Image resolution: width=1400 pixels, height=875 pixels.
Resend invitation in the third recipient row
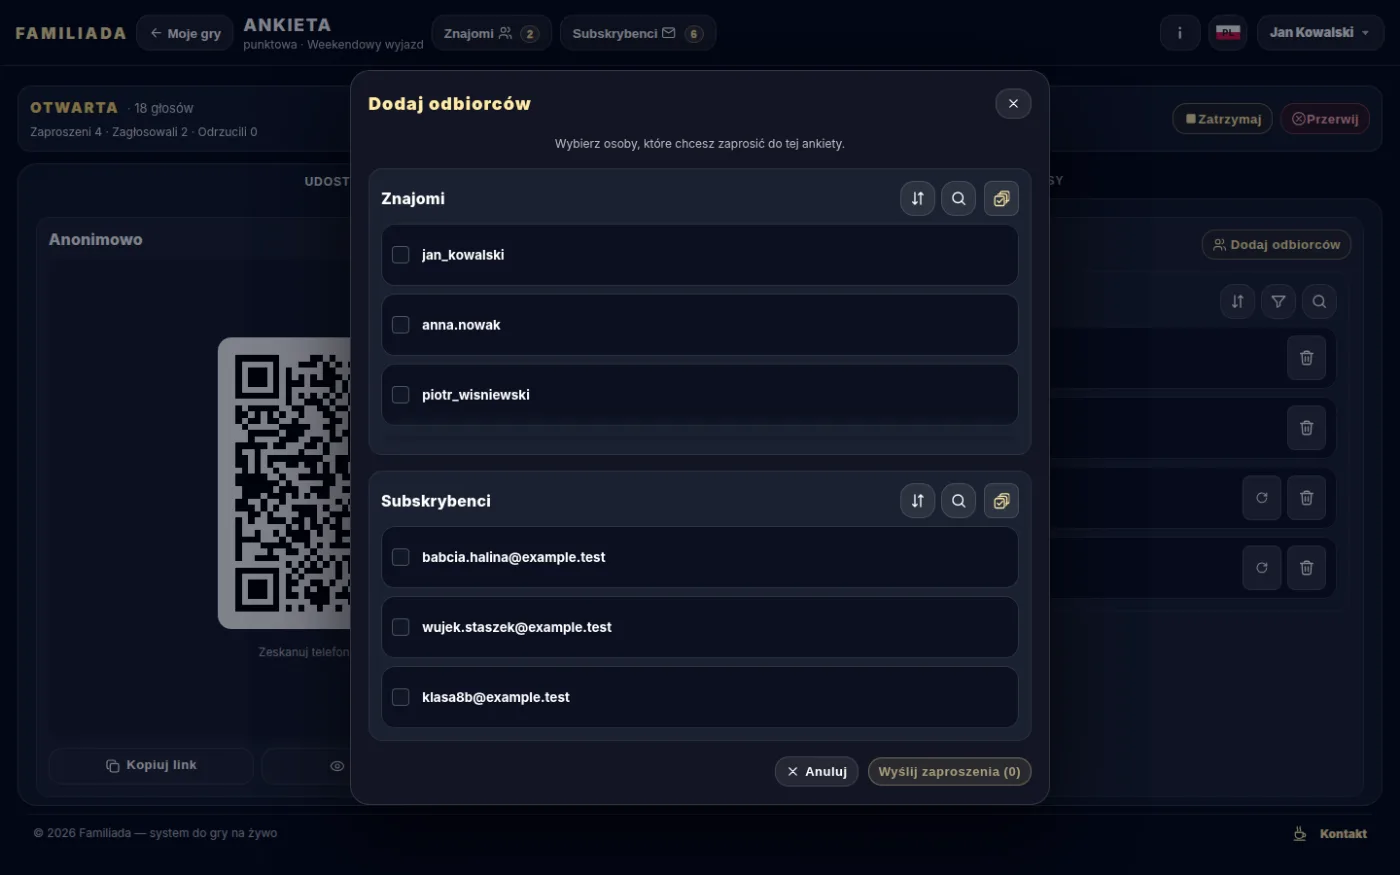pyautogui.click(x=1262, y=498)
